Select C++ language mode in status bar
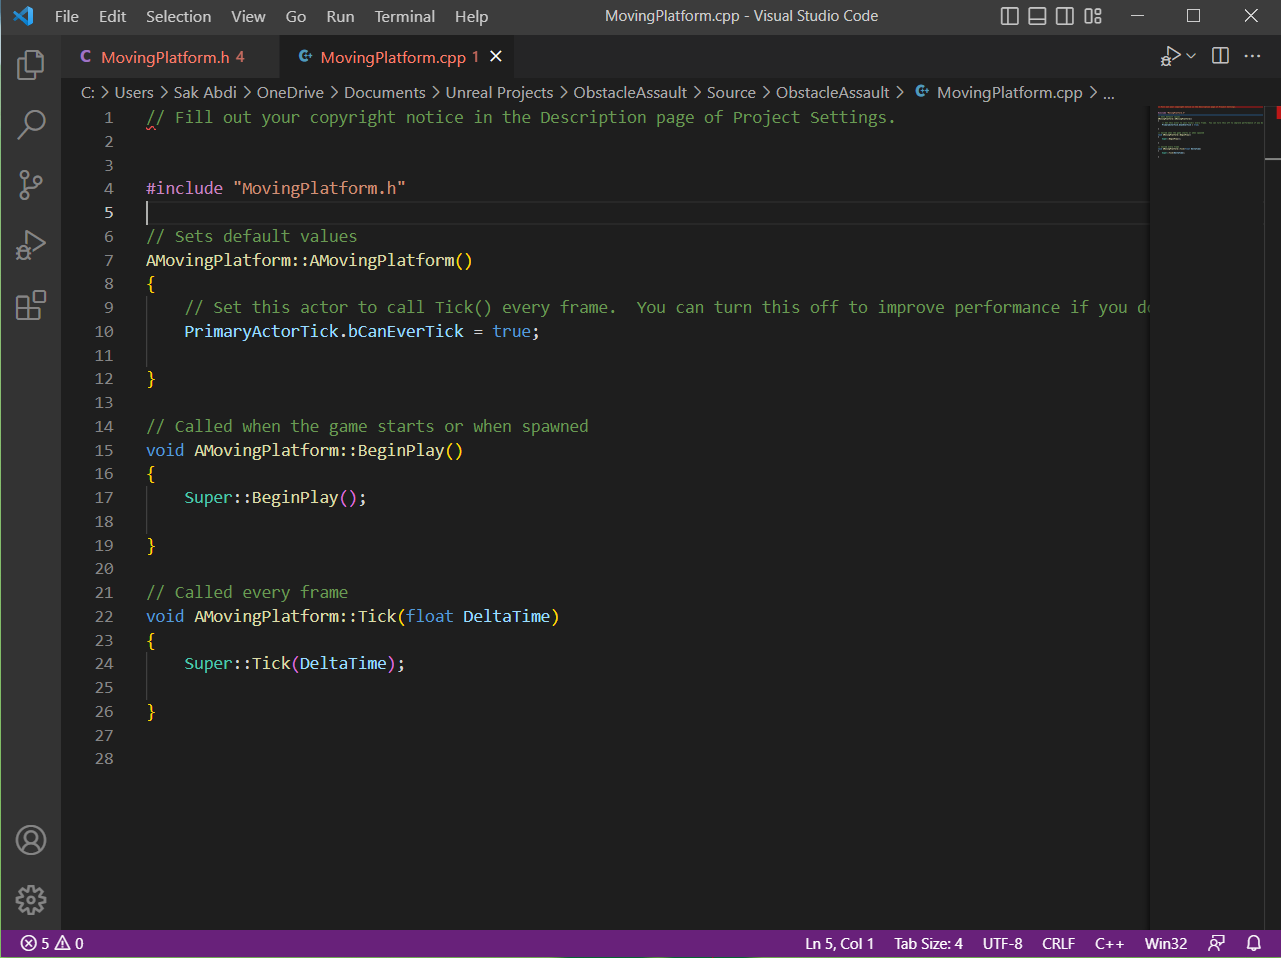The image size is (1281, 958). (1109, 943)
